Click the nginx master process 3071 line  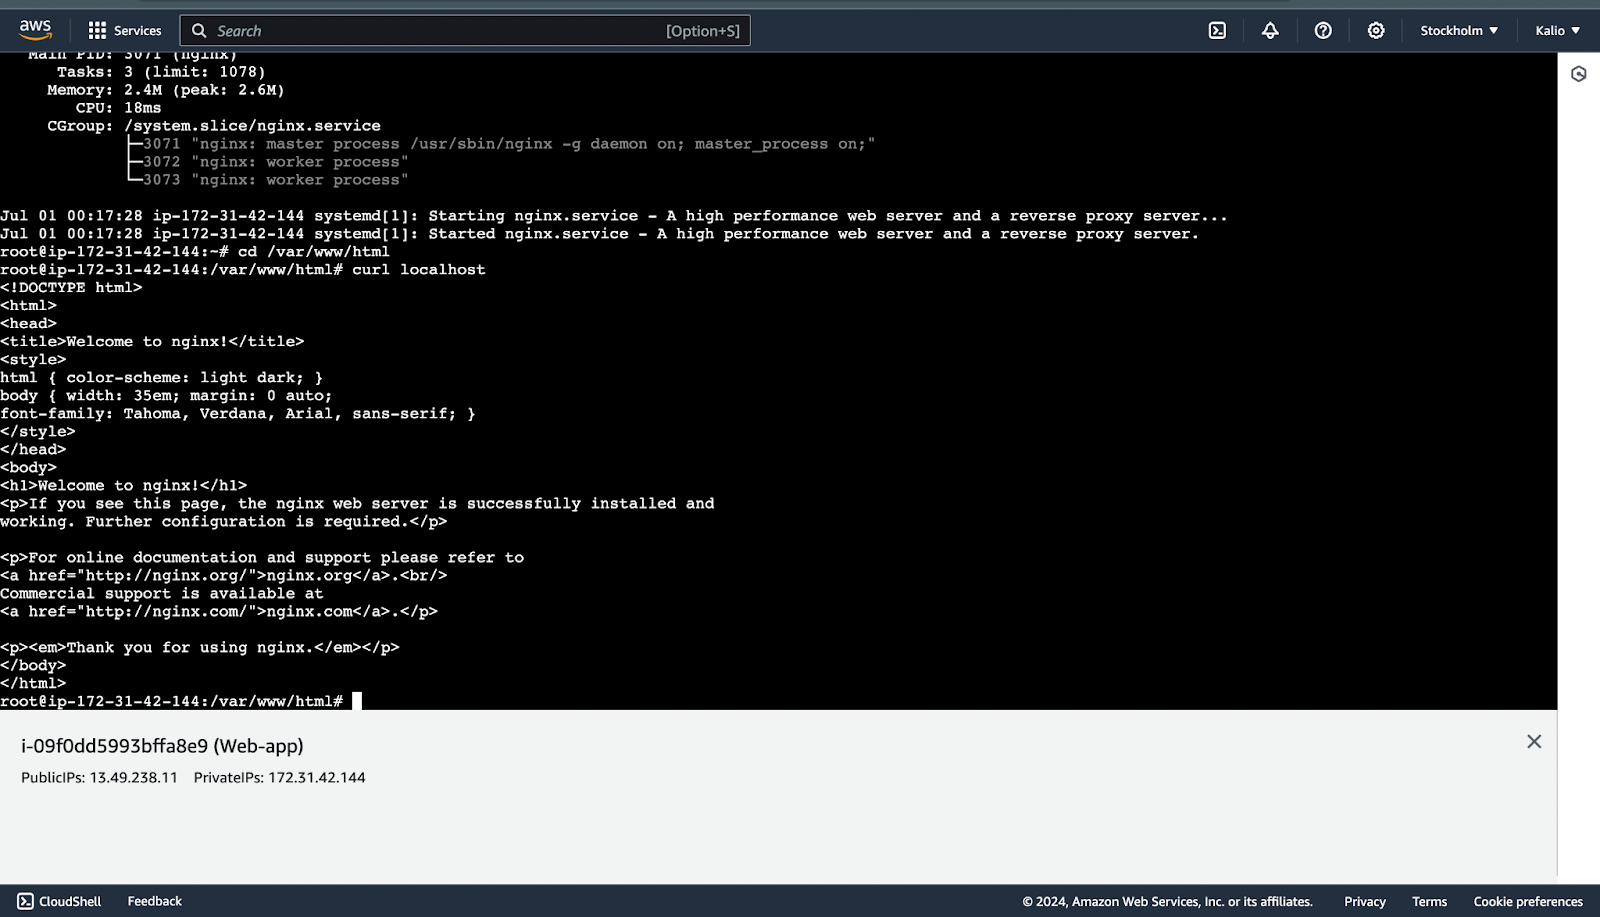[501, 143]
